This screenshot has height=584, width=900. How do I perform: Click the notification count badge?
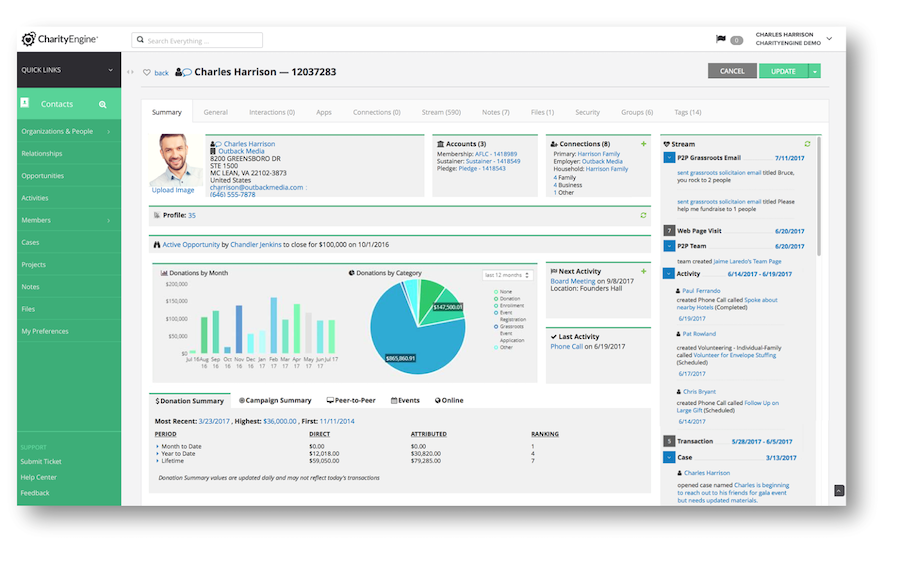click(x=736, y=40)
